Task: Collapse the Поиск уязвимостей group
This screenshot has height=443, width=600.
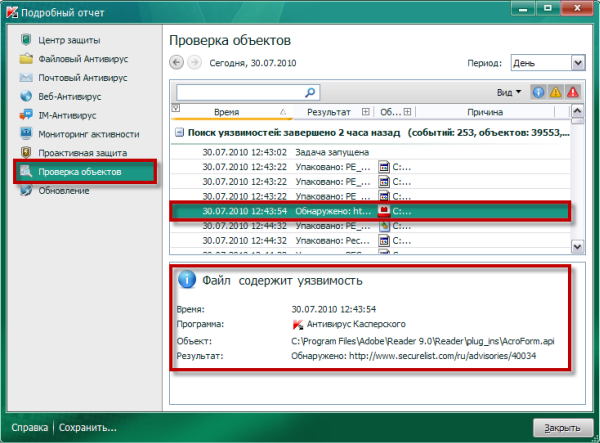Action: coord(179,132)
